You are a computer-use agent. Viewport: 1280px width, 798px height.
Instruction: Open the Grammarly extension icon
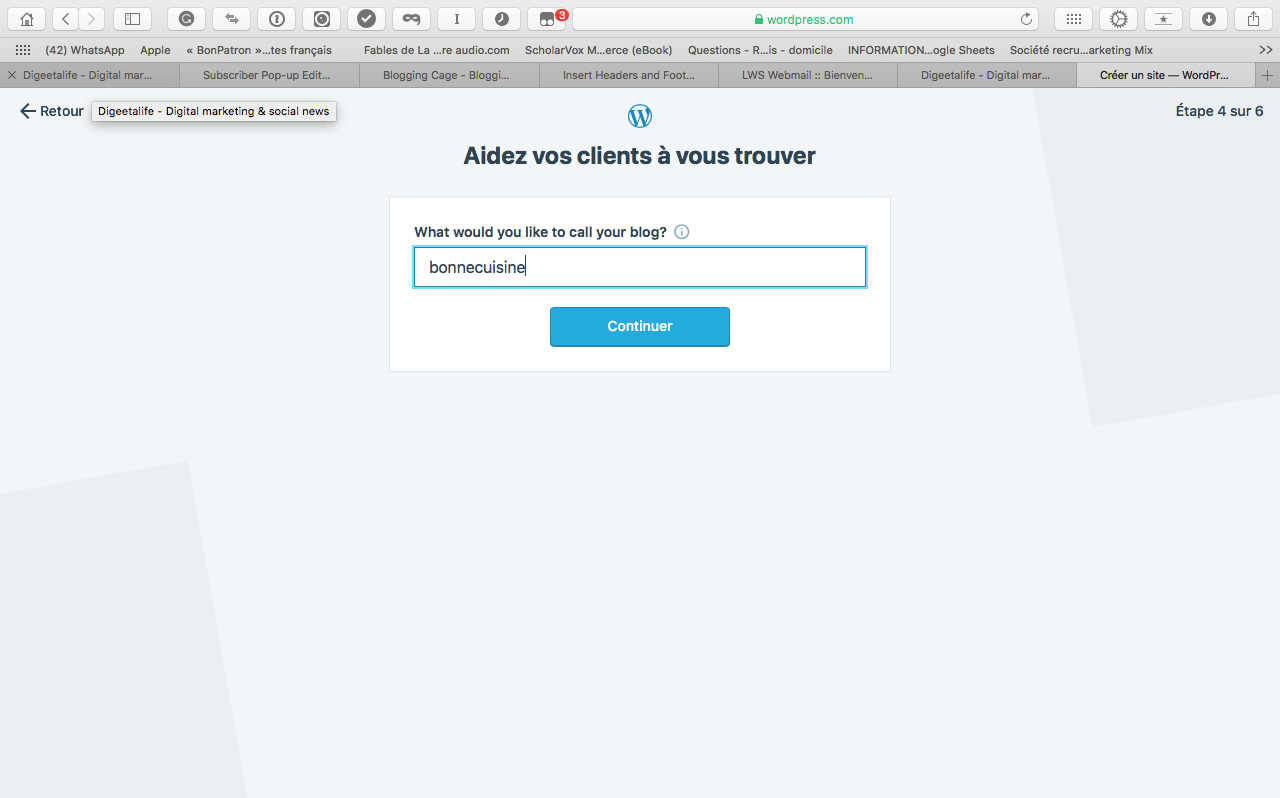(x=186, y=19)
